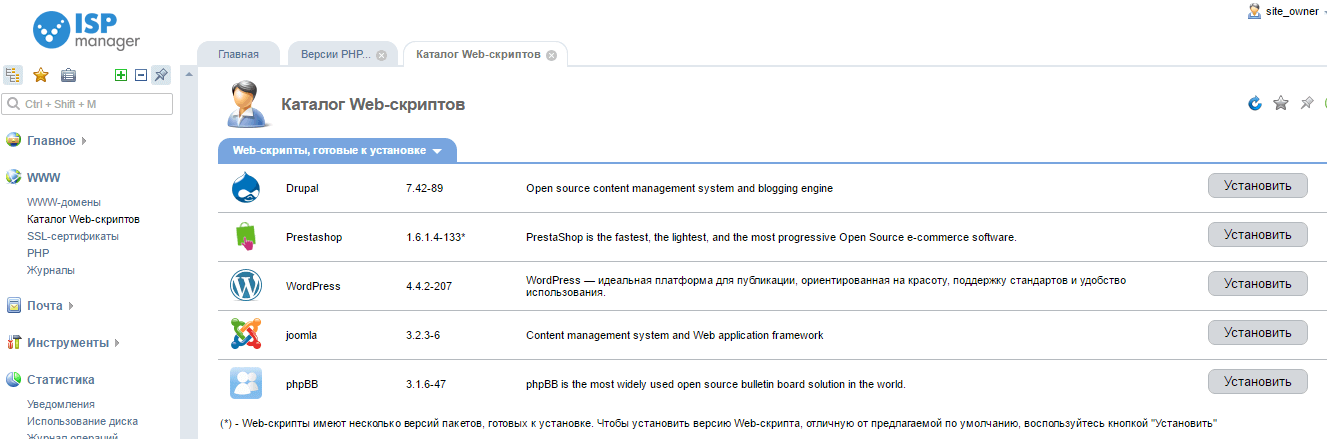Select version 4.4.2-207 of WordPress
1327x439 pixels.
429,286
